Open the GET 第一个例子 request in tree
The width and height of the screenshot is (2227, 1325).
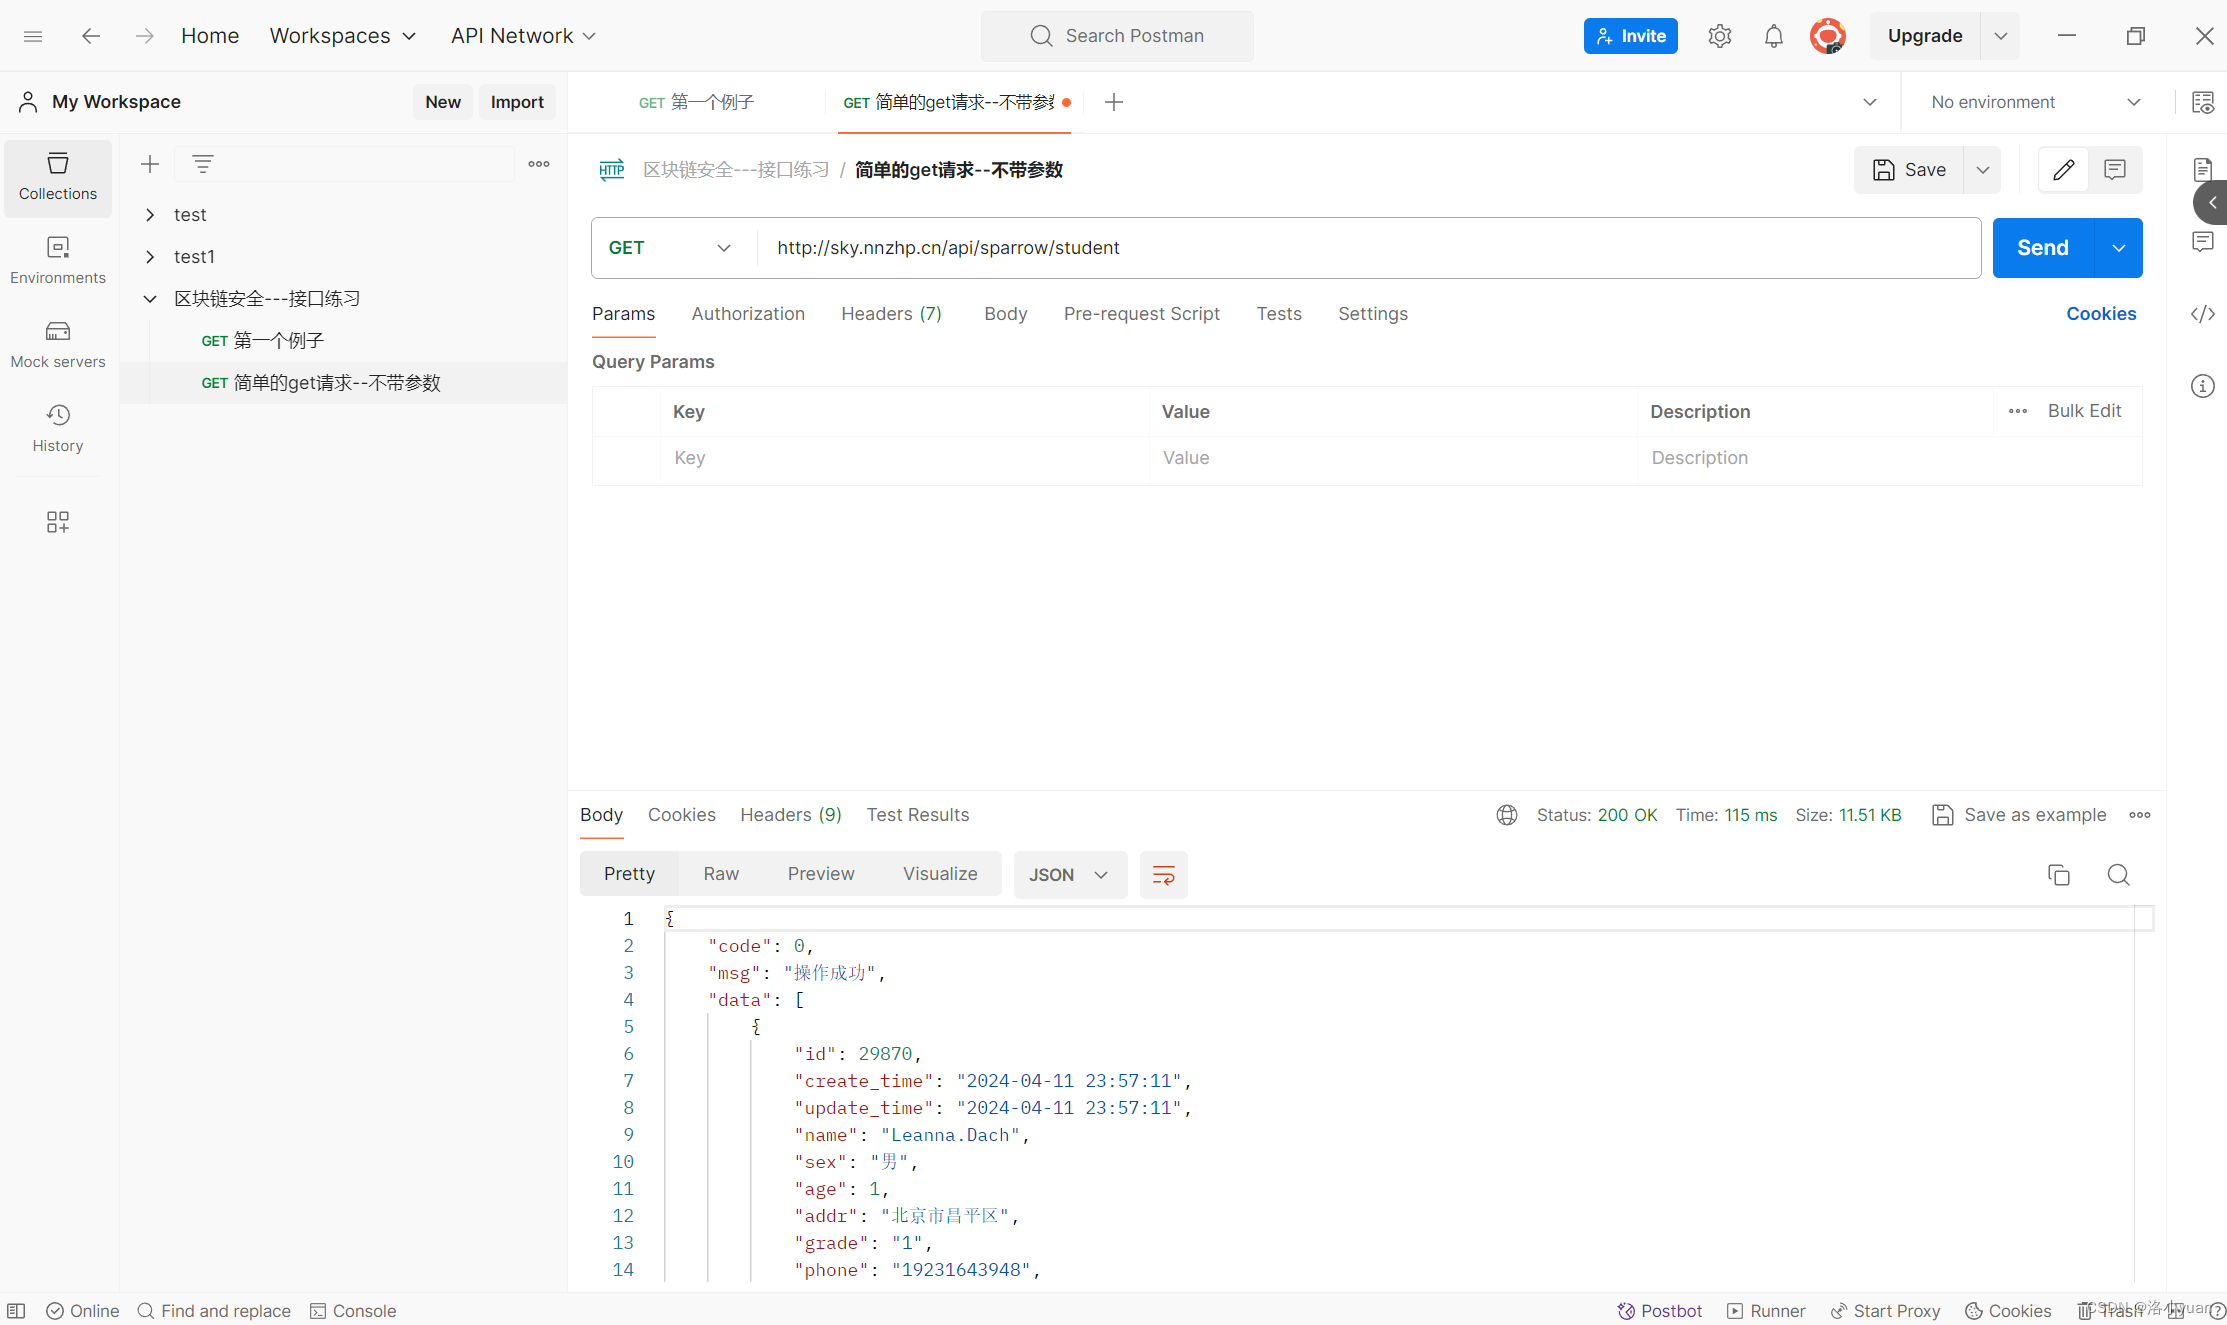pos(264,341)
